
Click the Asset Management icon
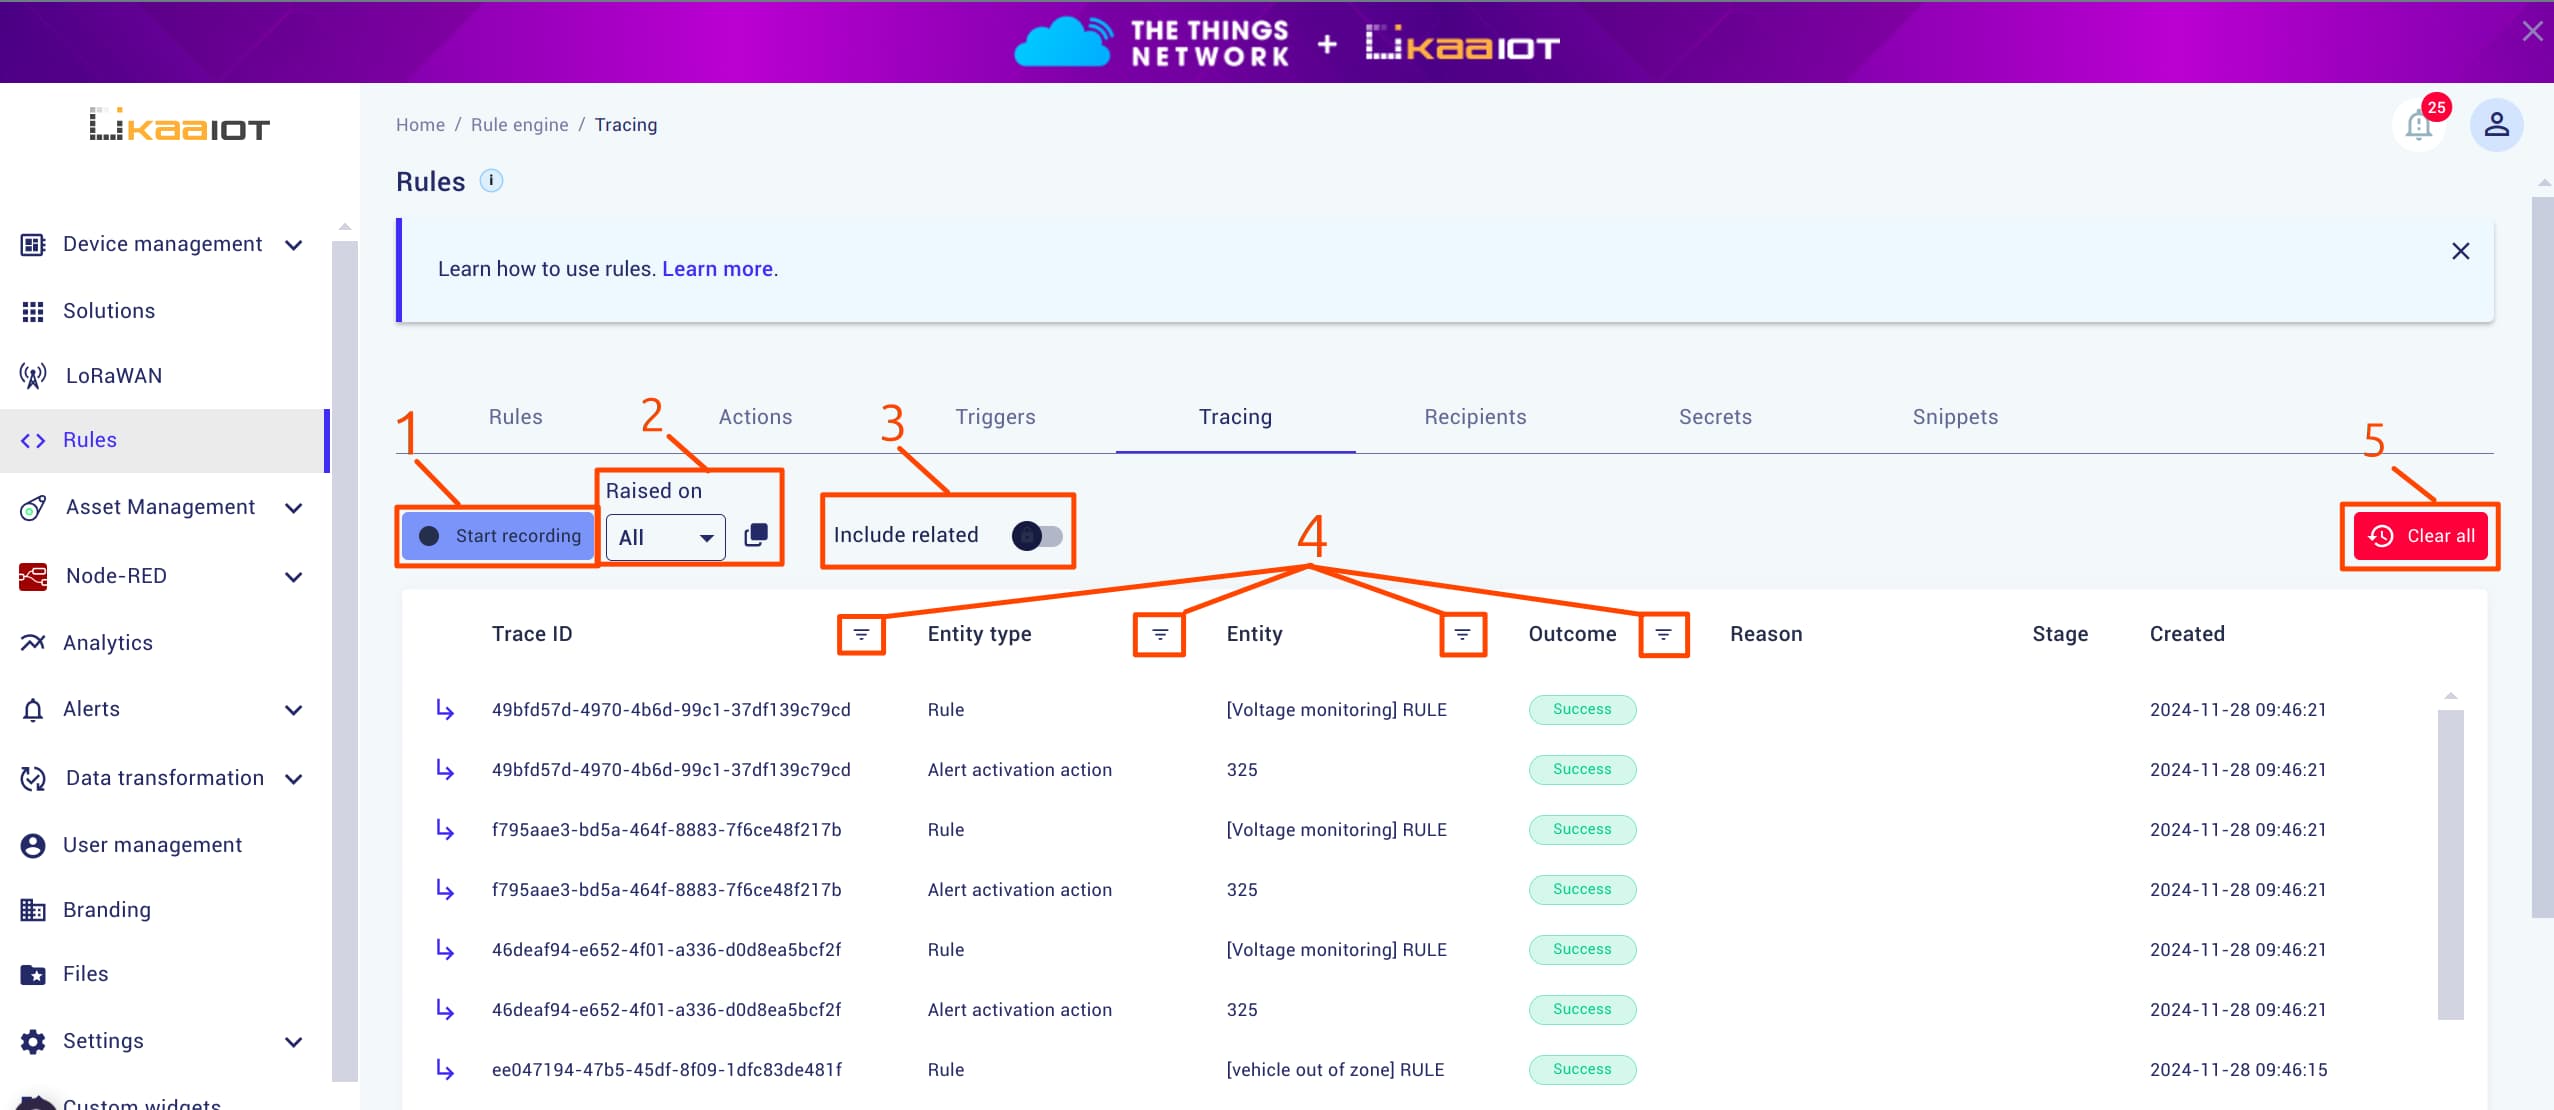(x=33, y=508)
